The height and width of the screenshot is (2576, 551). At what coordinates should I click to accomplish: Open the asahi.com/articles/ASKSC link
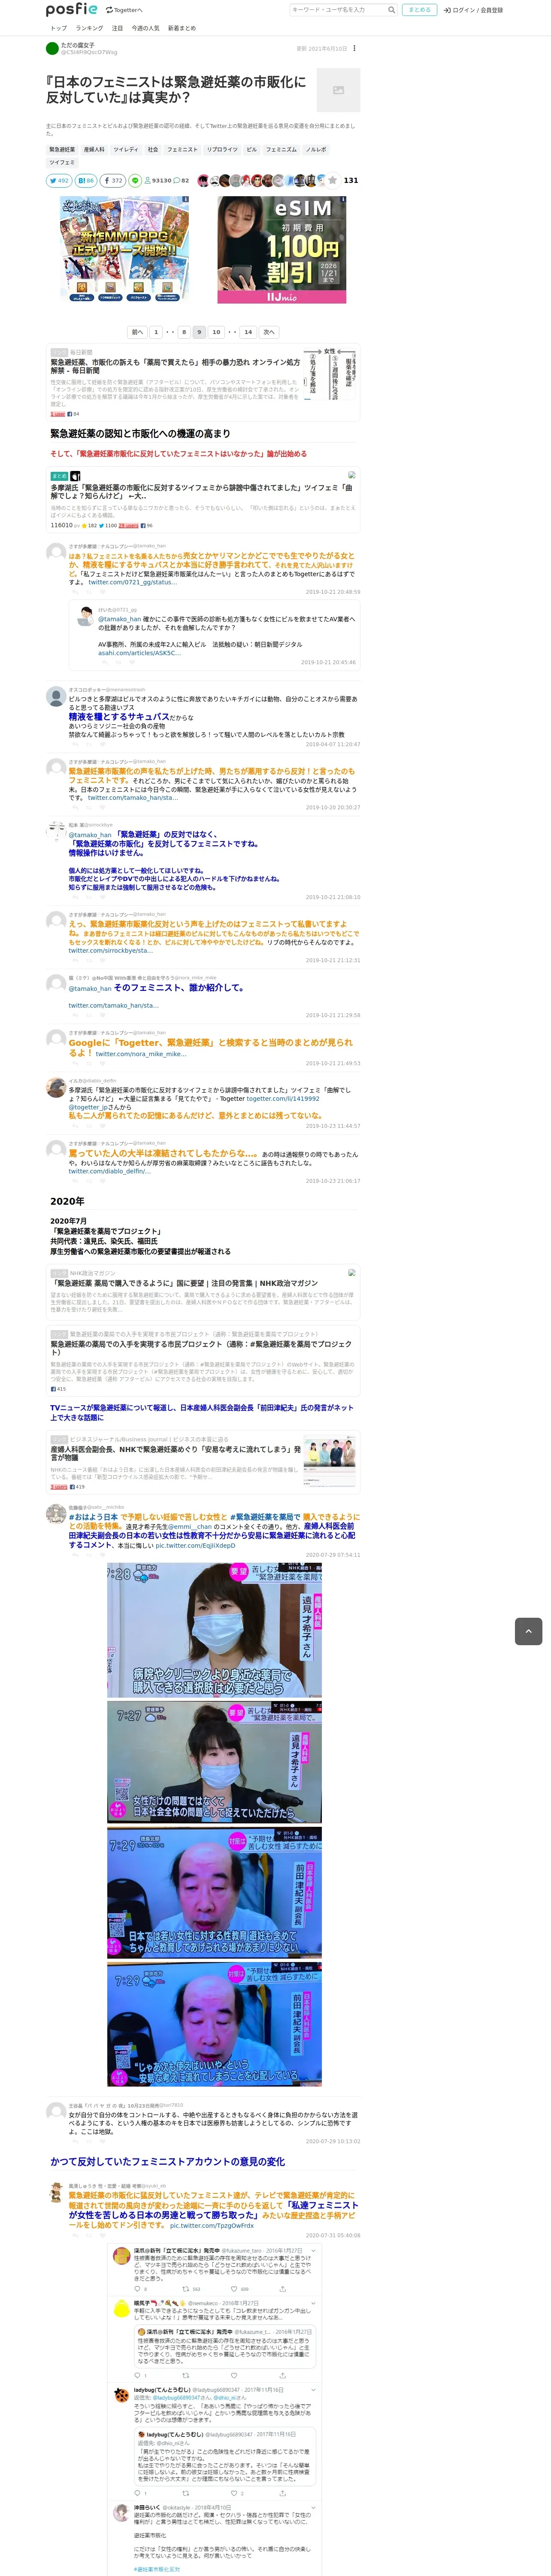[x=139, y=653]
